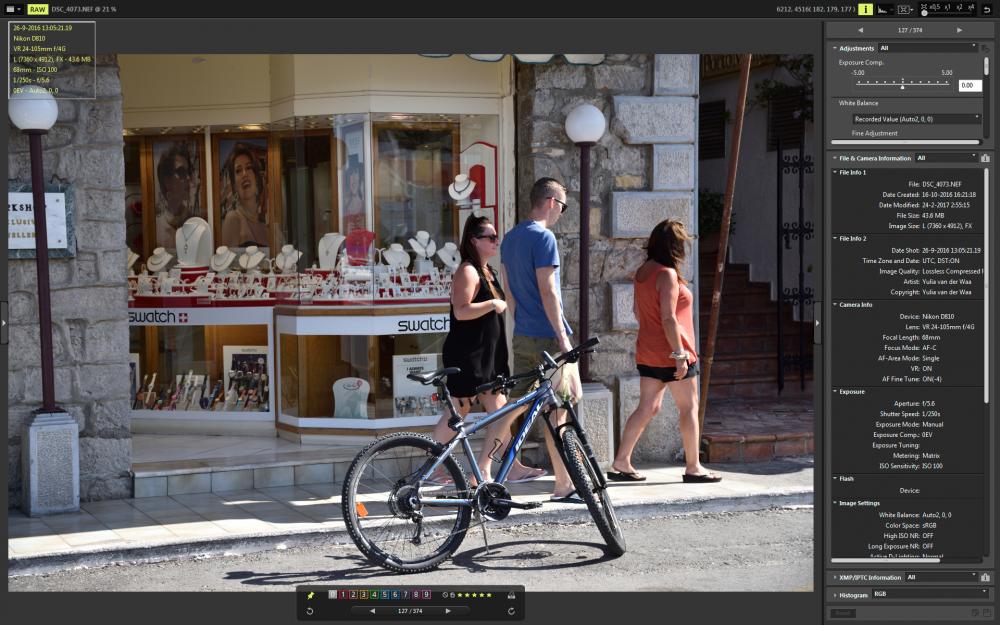Expand the XMP/IPTC Information section
The width and height of the screenshot is (1000, 625).
pyautogui.click(x=835, y=577)
